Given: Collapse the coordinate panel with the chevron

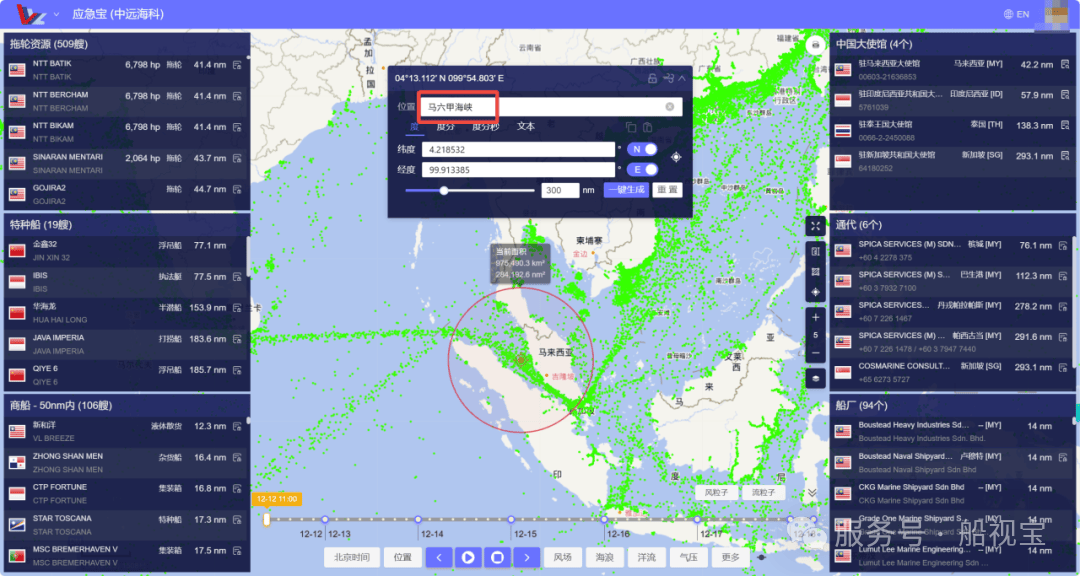Looking at the screenshot, I should [x=683, y=78].
